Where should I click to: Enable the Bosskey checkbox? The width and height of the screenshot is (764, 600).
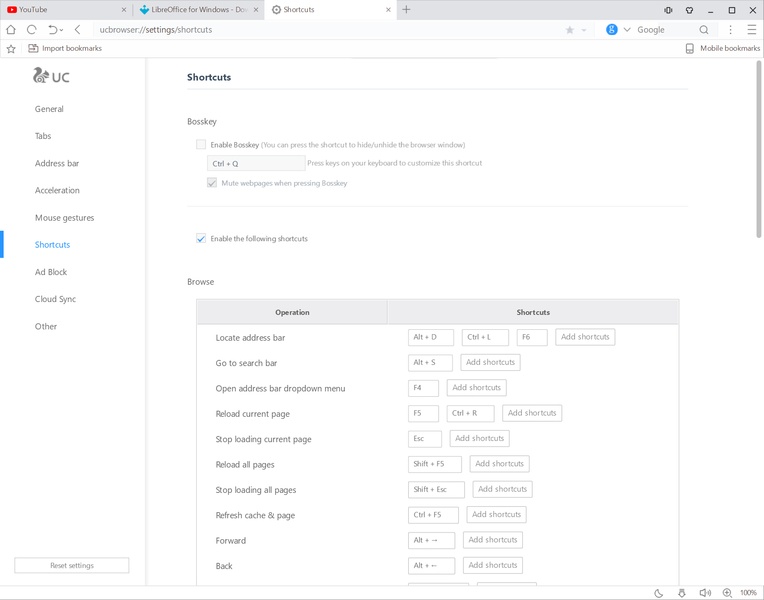pyautogui.click(x=201, y=145)
